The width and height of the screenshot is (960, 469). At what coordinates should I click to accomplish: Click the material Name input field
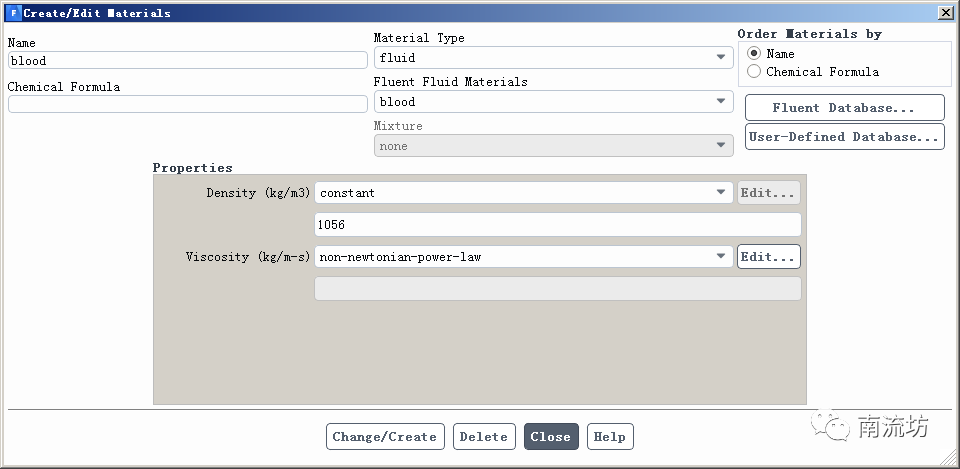pos(187,60)
